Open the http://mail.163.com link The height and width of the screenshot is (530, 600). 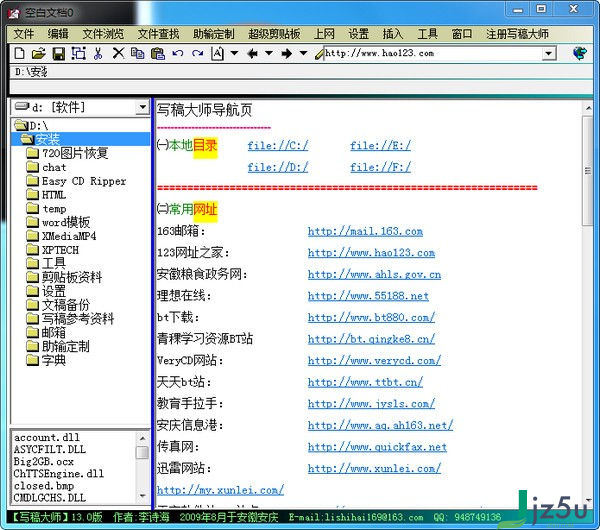(x=365, y=232)
